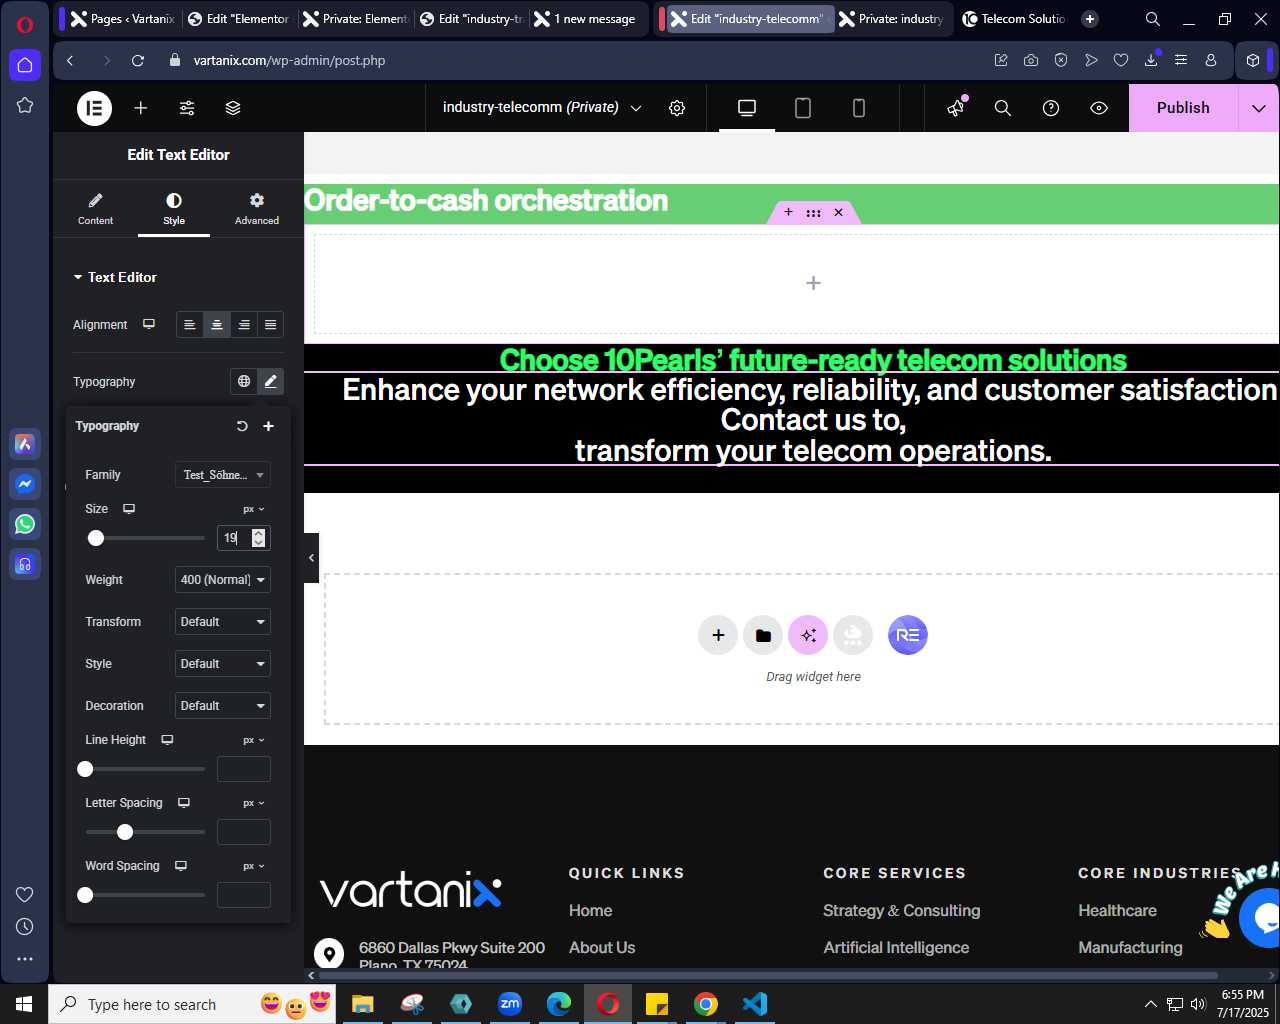This screenshot has width=1280, height=1024.
Task: Align text center
Action: pos(217,325)
